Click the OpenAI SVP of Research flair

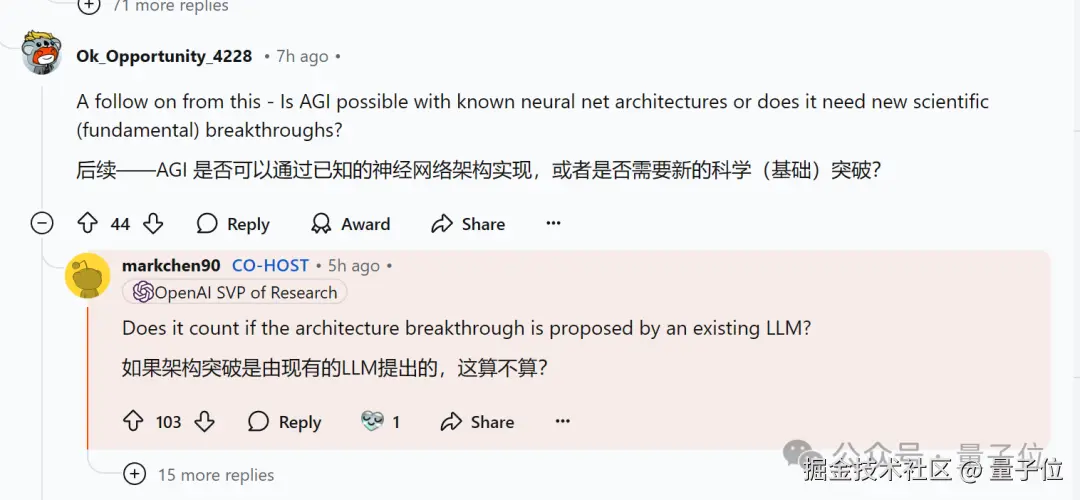235,292
